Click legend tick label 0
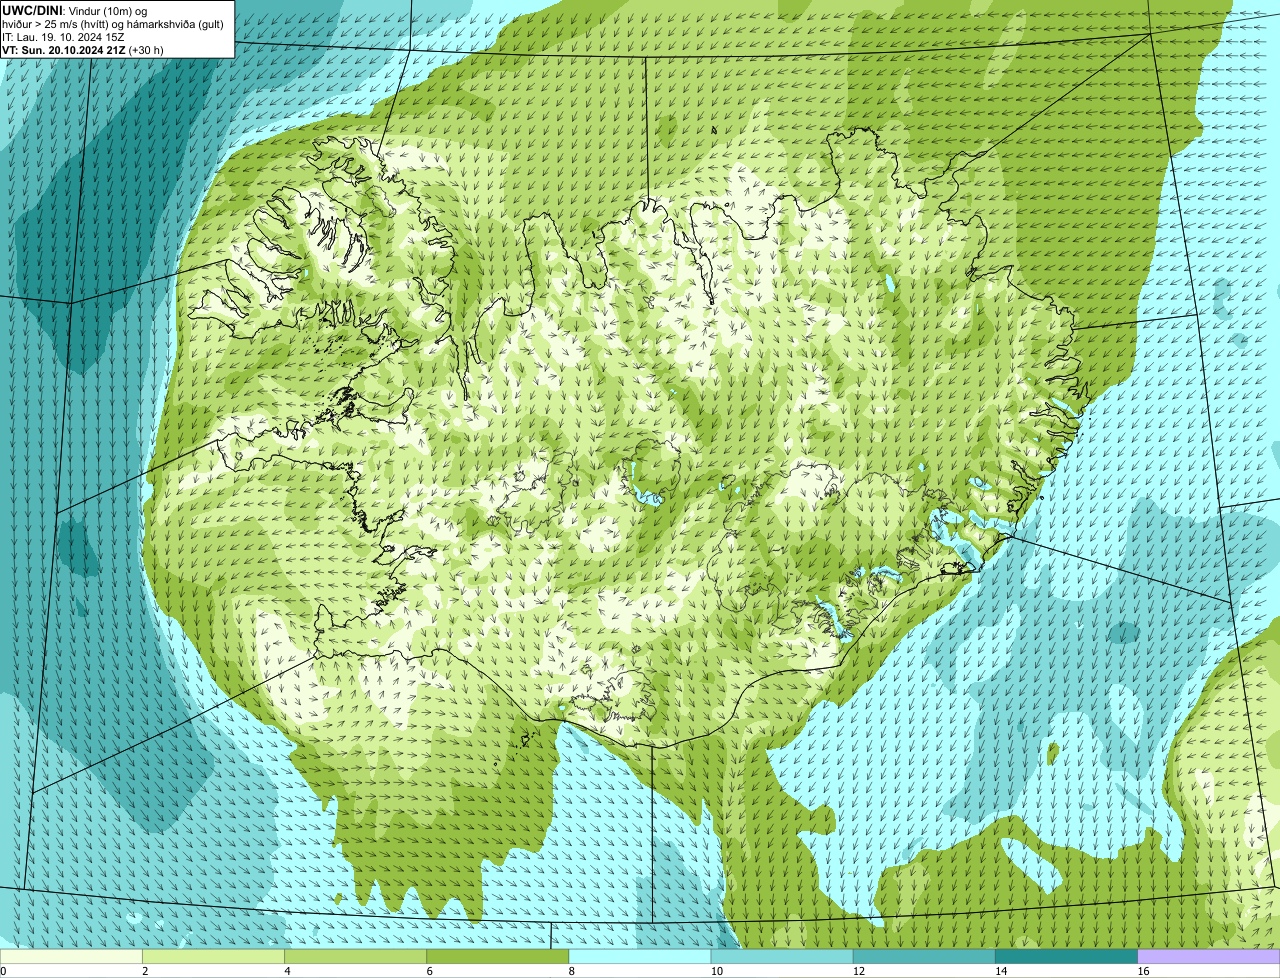The width and height of the screenshot is (1280, 978). pos(3,971)
